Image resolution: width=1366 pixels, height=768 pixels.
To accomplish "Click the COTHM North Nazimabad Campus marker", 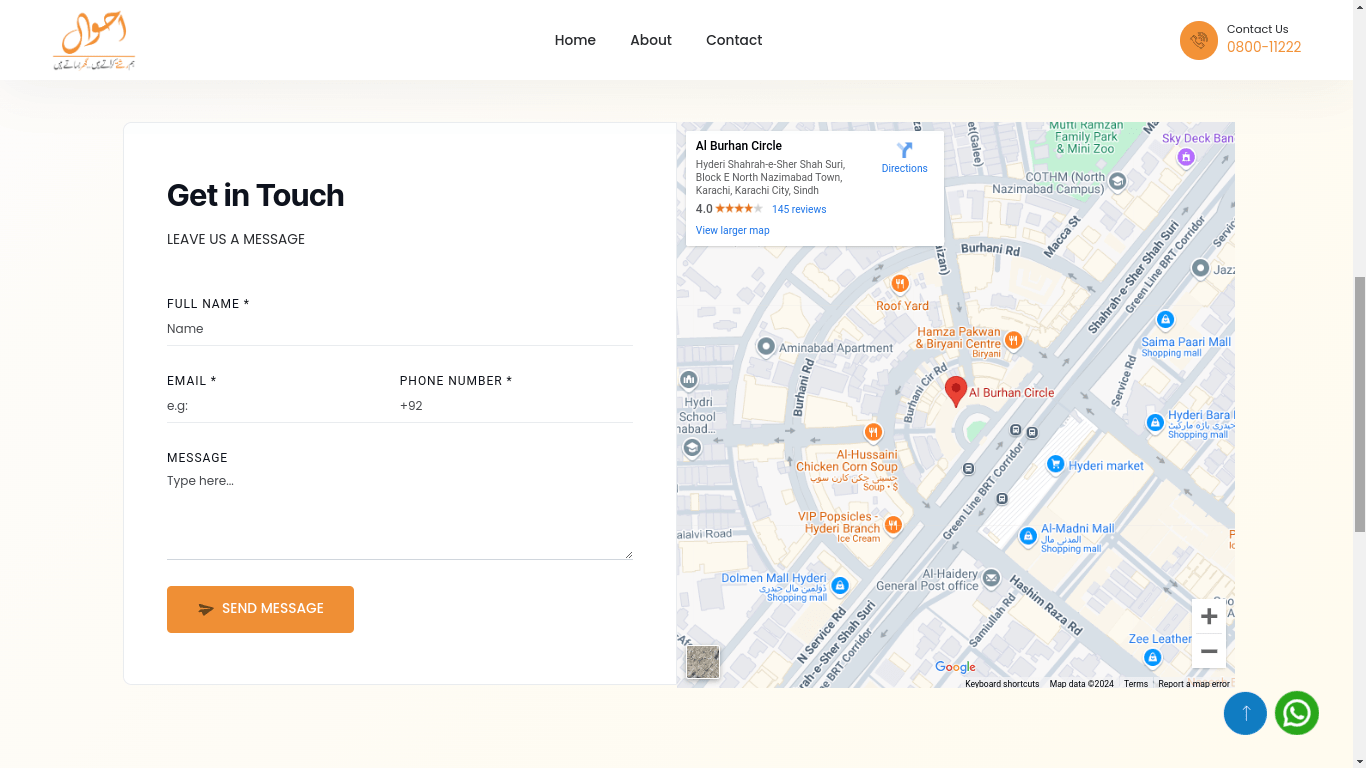I will [x=1118, y=181].
